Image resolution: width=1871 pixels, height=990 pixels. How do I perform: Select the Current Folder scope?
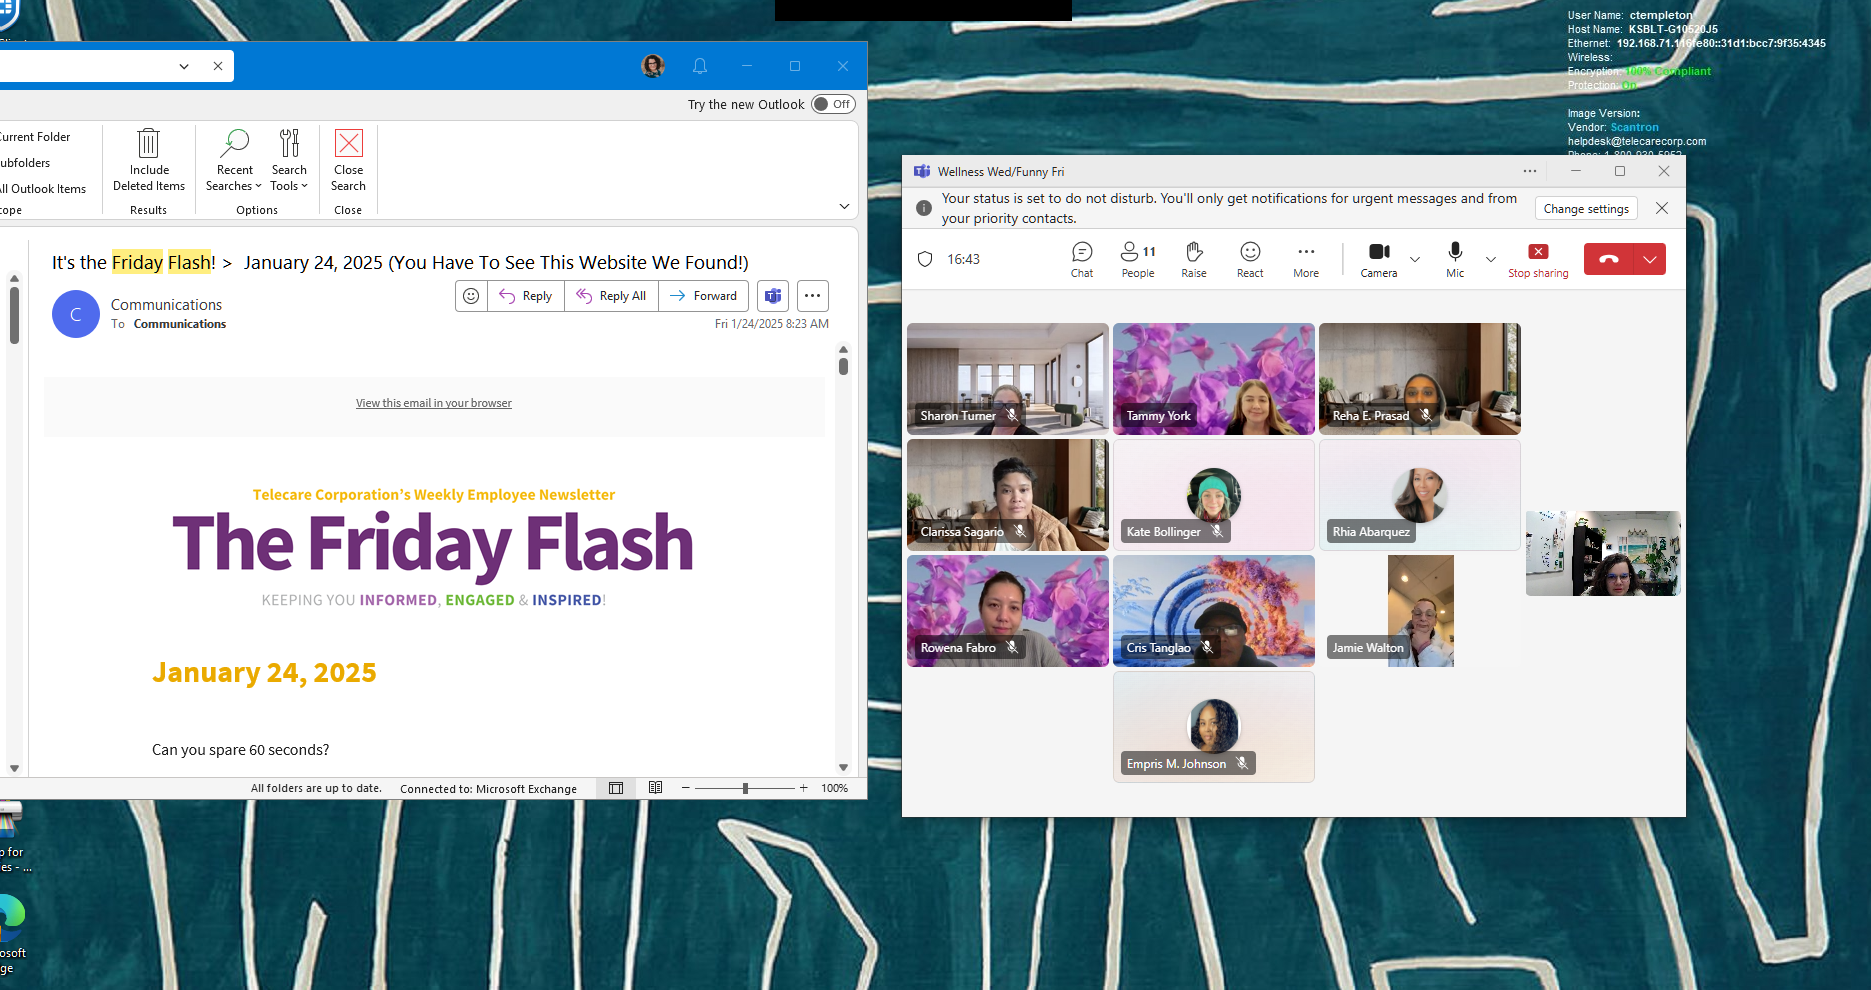(35, 137)
